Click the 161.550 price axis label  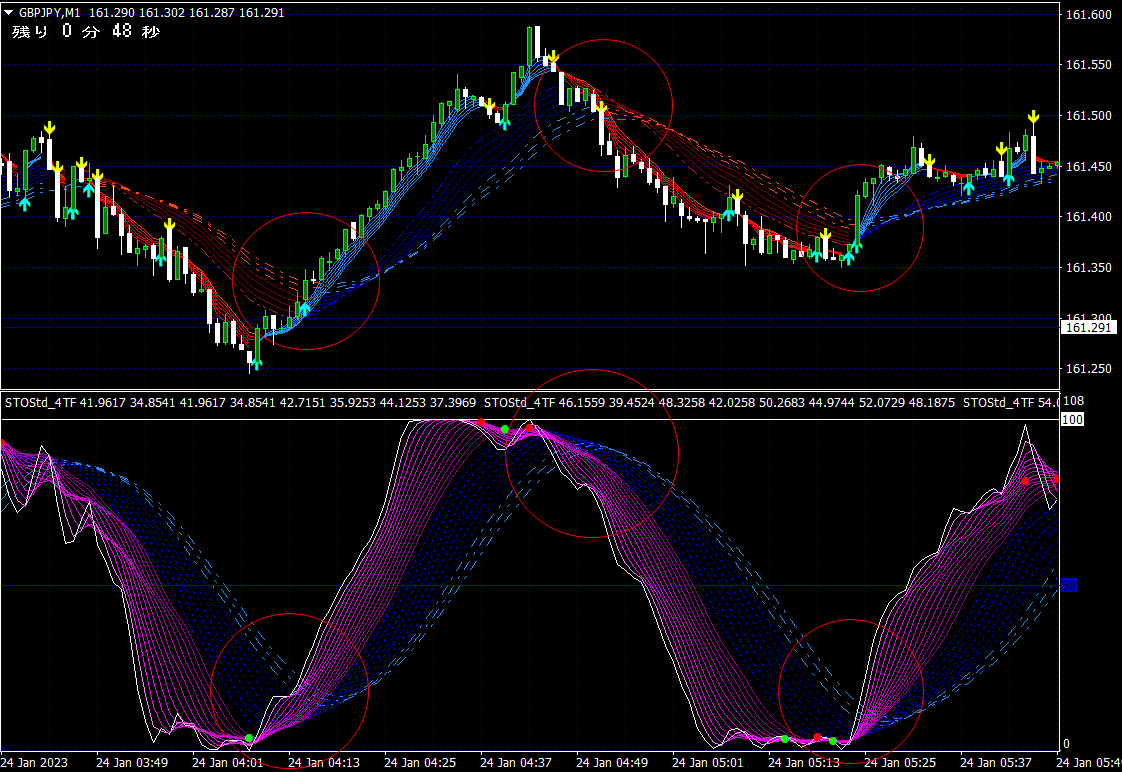pos(1088,64)
